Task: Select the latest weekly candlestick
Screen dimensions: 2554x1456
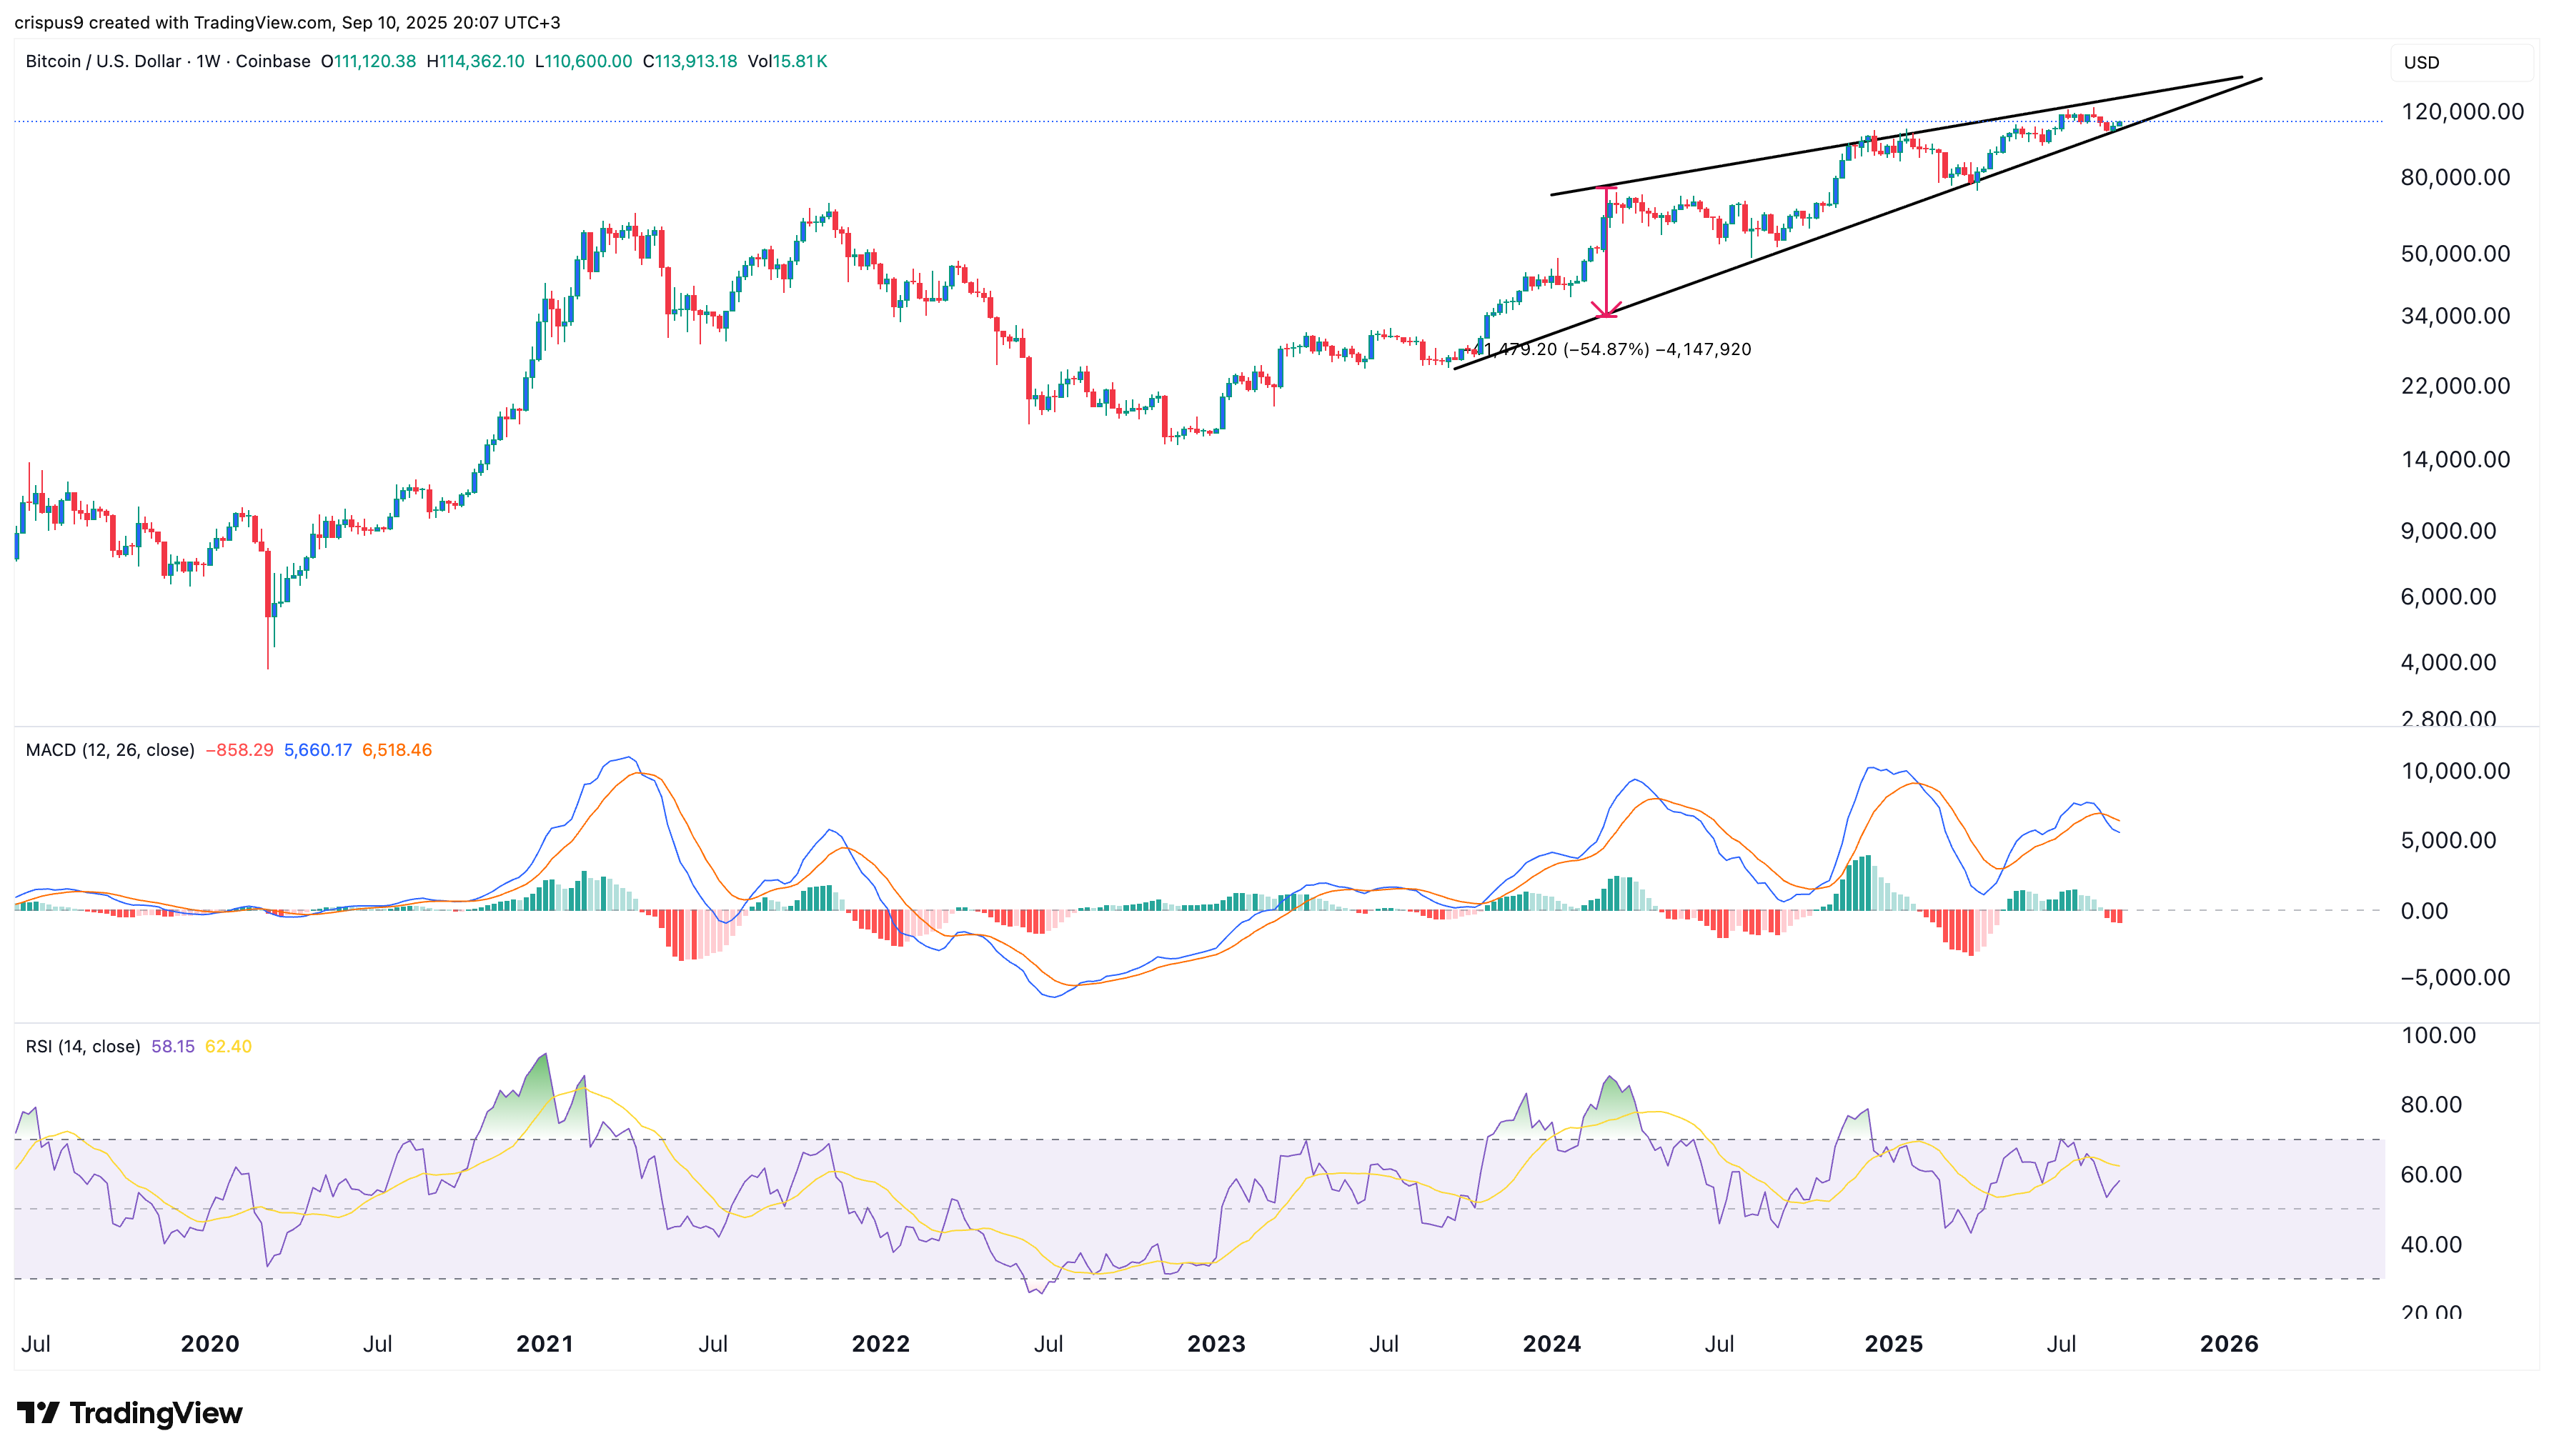Action: (2120, 125)
